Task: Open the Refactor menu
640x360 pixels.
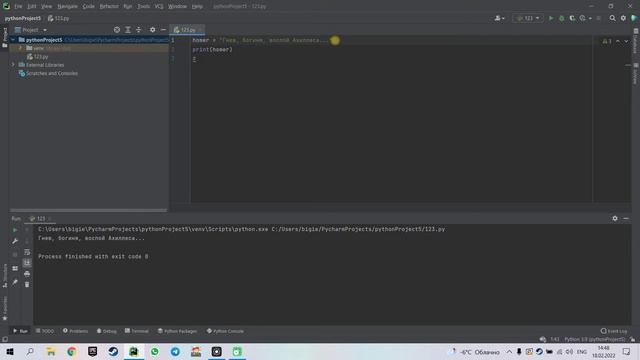Action: pos(109,7)
